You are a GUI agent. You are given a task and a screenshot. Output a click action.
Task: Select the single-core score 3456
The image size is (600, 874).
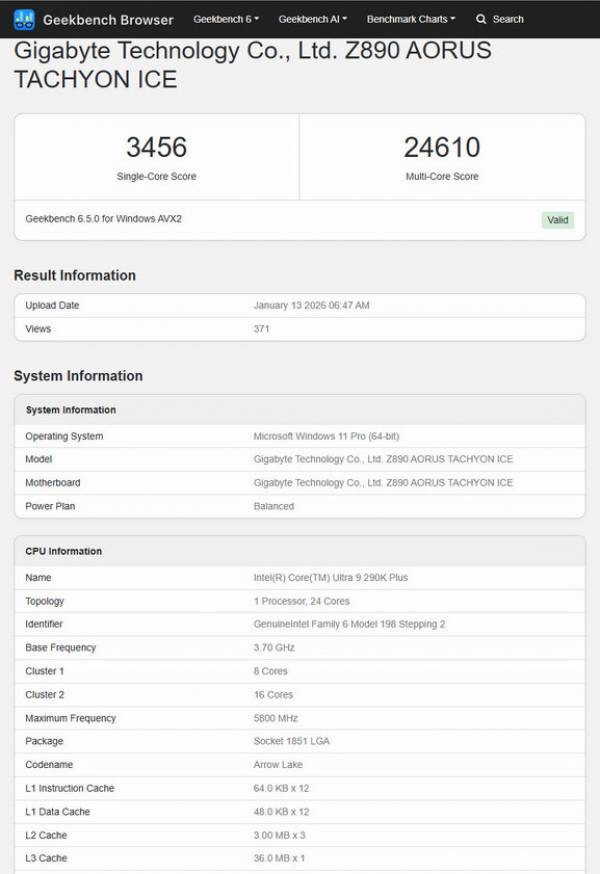click(x=156, y=148)
